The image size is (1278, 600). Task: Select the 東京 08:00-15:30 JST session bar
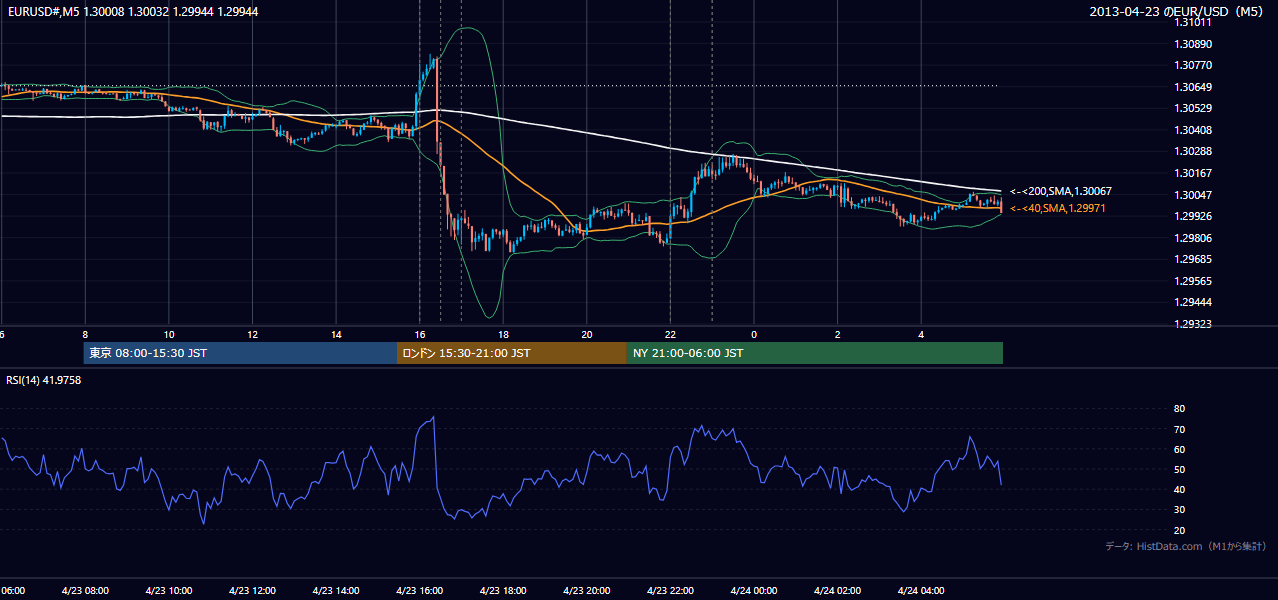coord(240,353)
